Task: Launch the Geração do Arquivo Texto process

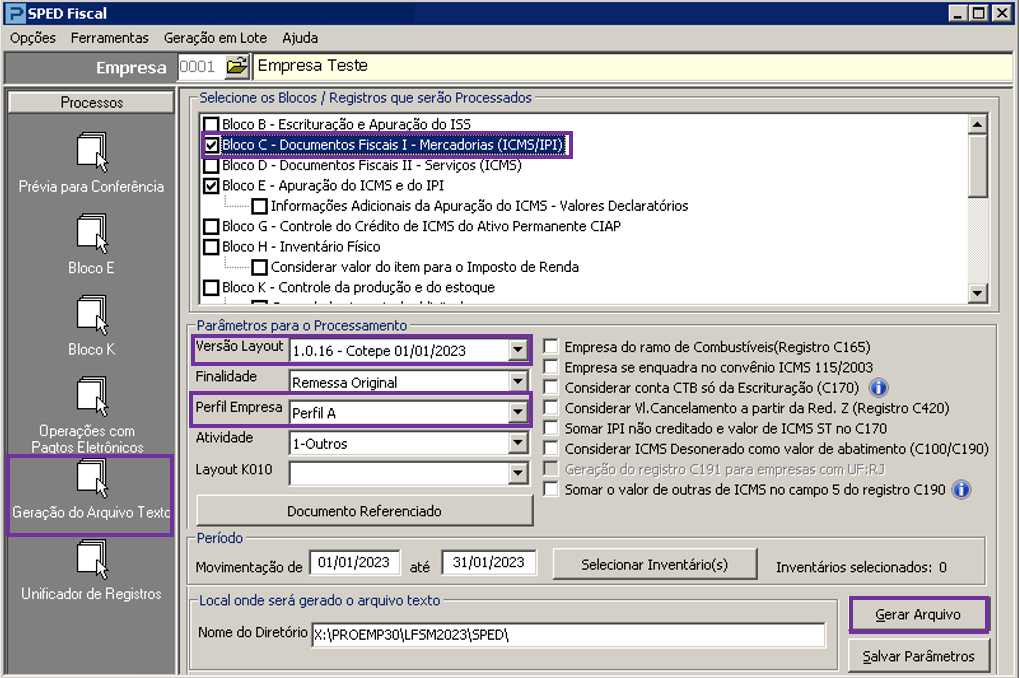Action: click(x=92, y=478)
